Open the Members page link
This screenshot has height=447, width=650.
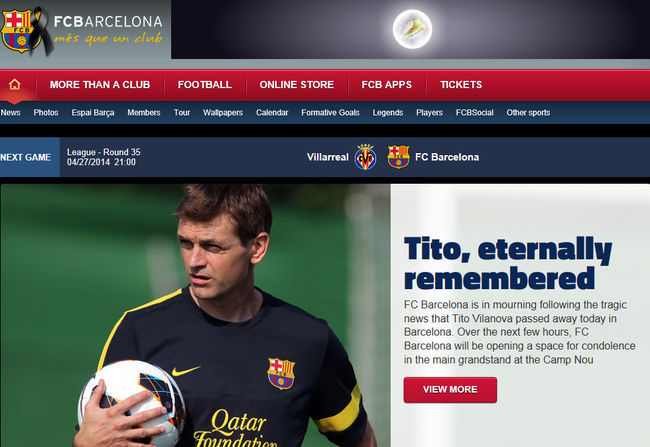pyautogui.click(x=144, y=113)
